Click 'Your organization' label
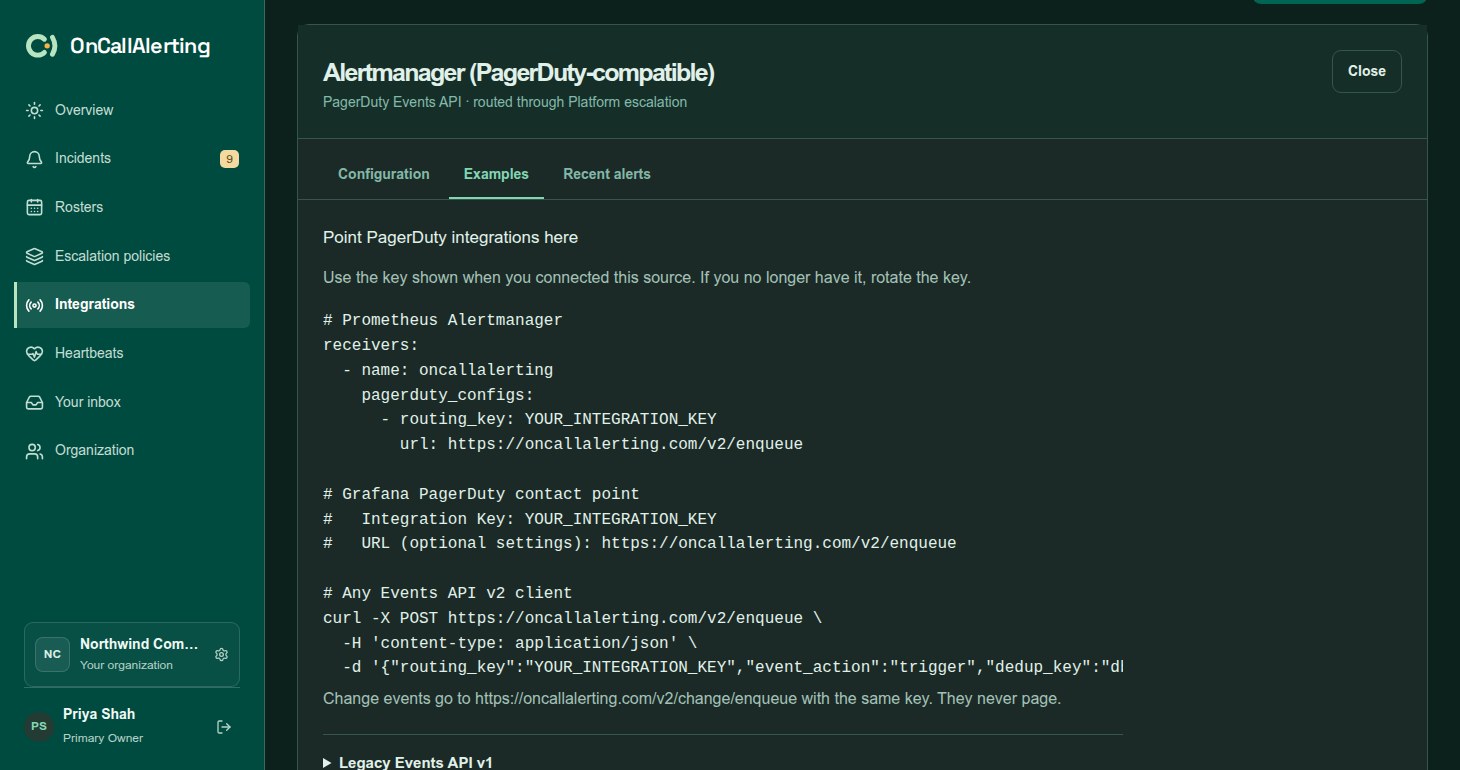The height and width of the screenshot is (770, 1460). click(x=126, y=665)
